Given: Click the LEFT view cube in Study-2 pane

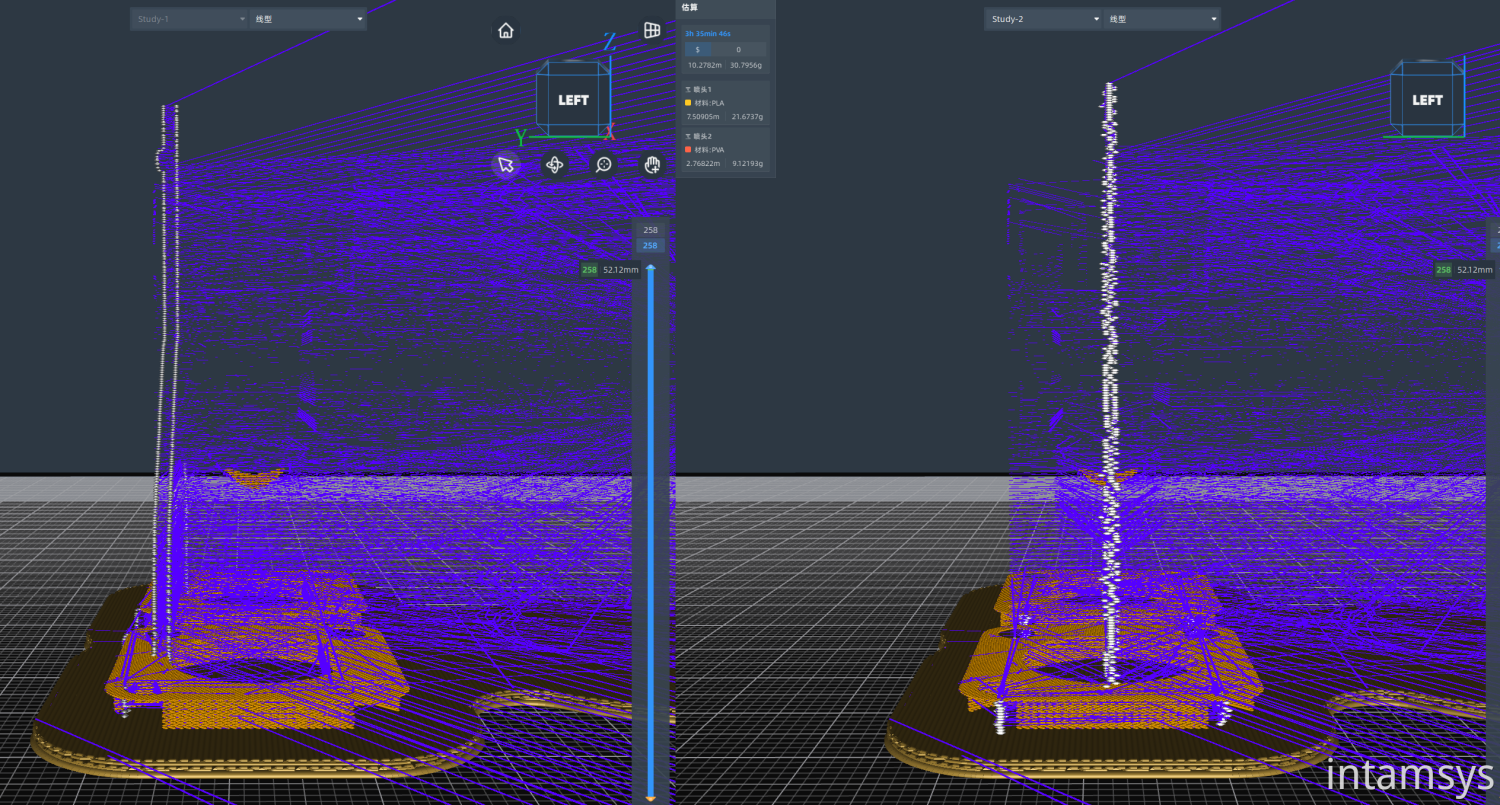Looking at the screenshot, I should coord(1427,100).
